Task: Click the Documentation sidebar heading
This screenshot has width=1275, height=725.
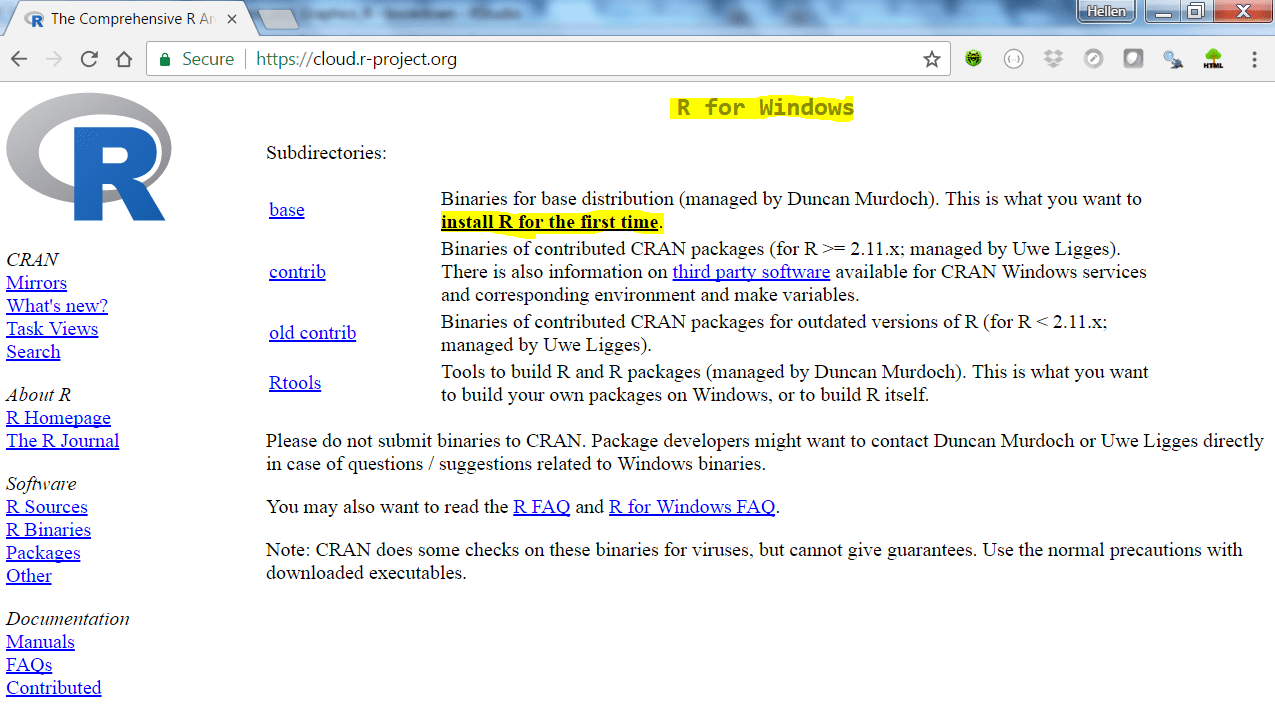Action: (x=68, y=619)
